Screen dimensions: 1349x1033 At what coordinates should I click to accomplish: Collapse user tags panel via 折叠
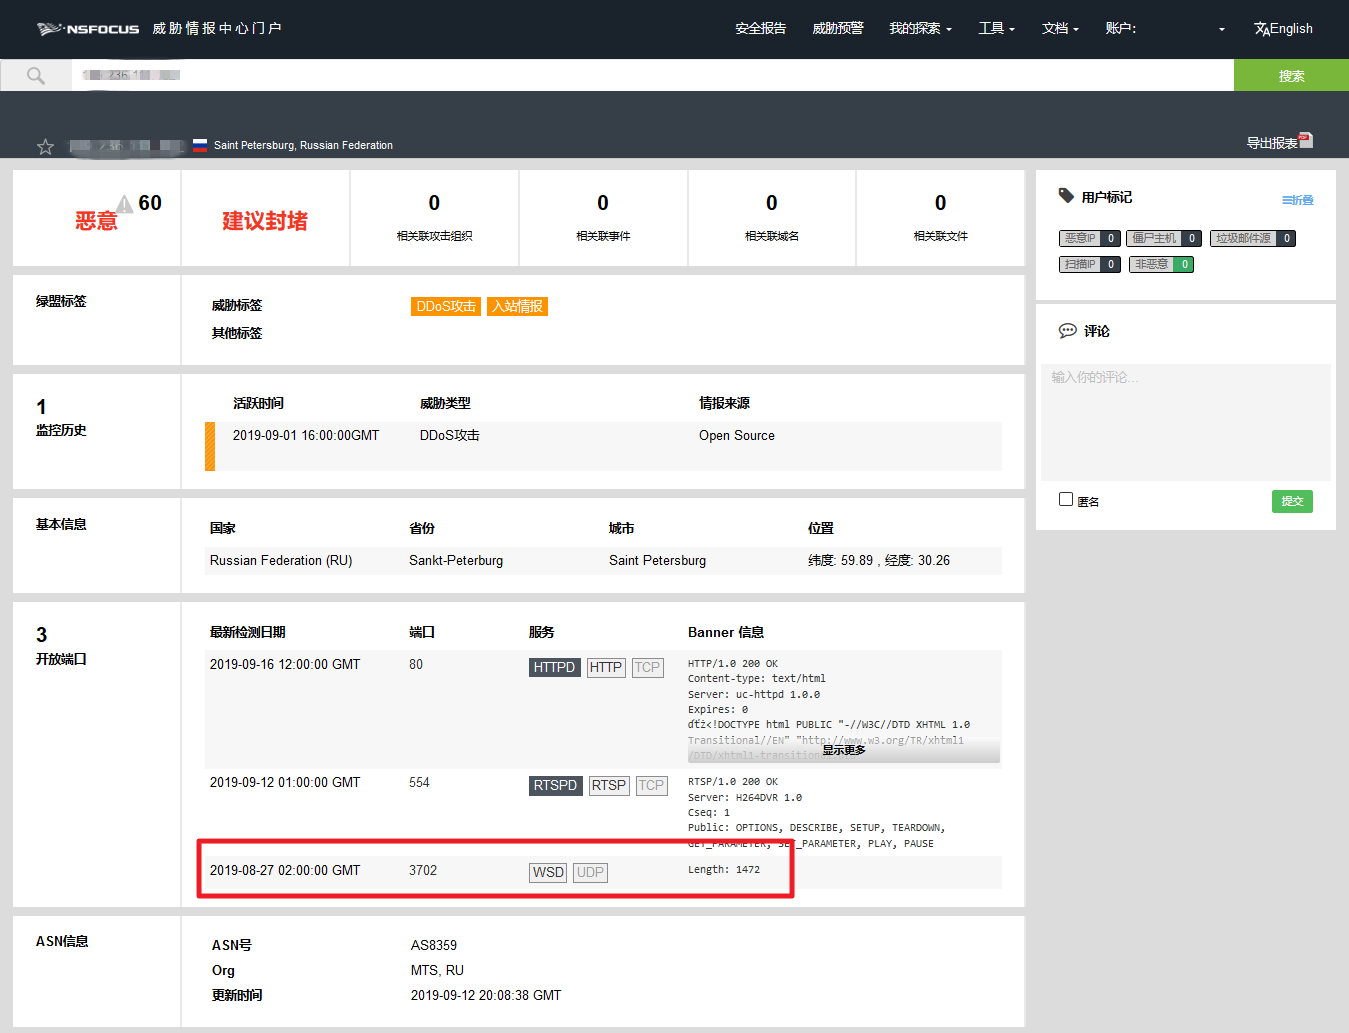[x=1297, y=200]
